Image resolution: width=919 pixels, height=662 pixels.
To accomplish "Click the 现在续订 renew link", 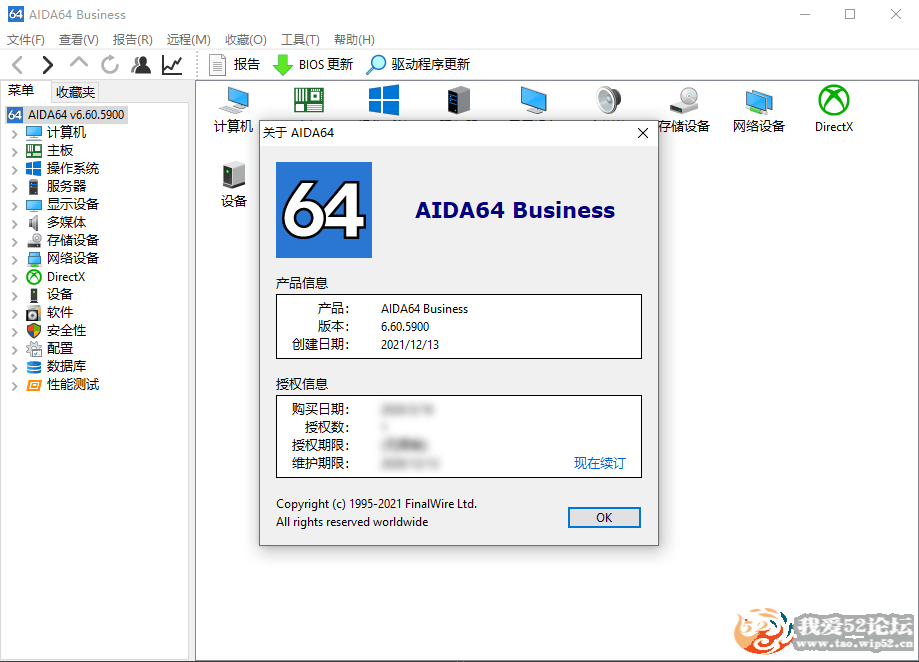I will 600,463.
